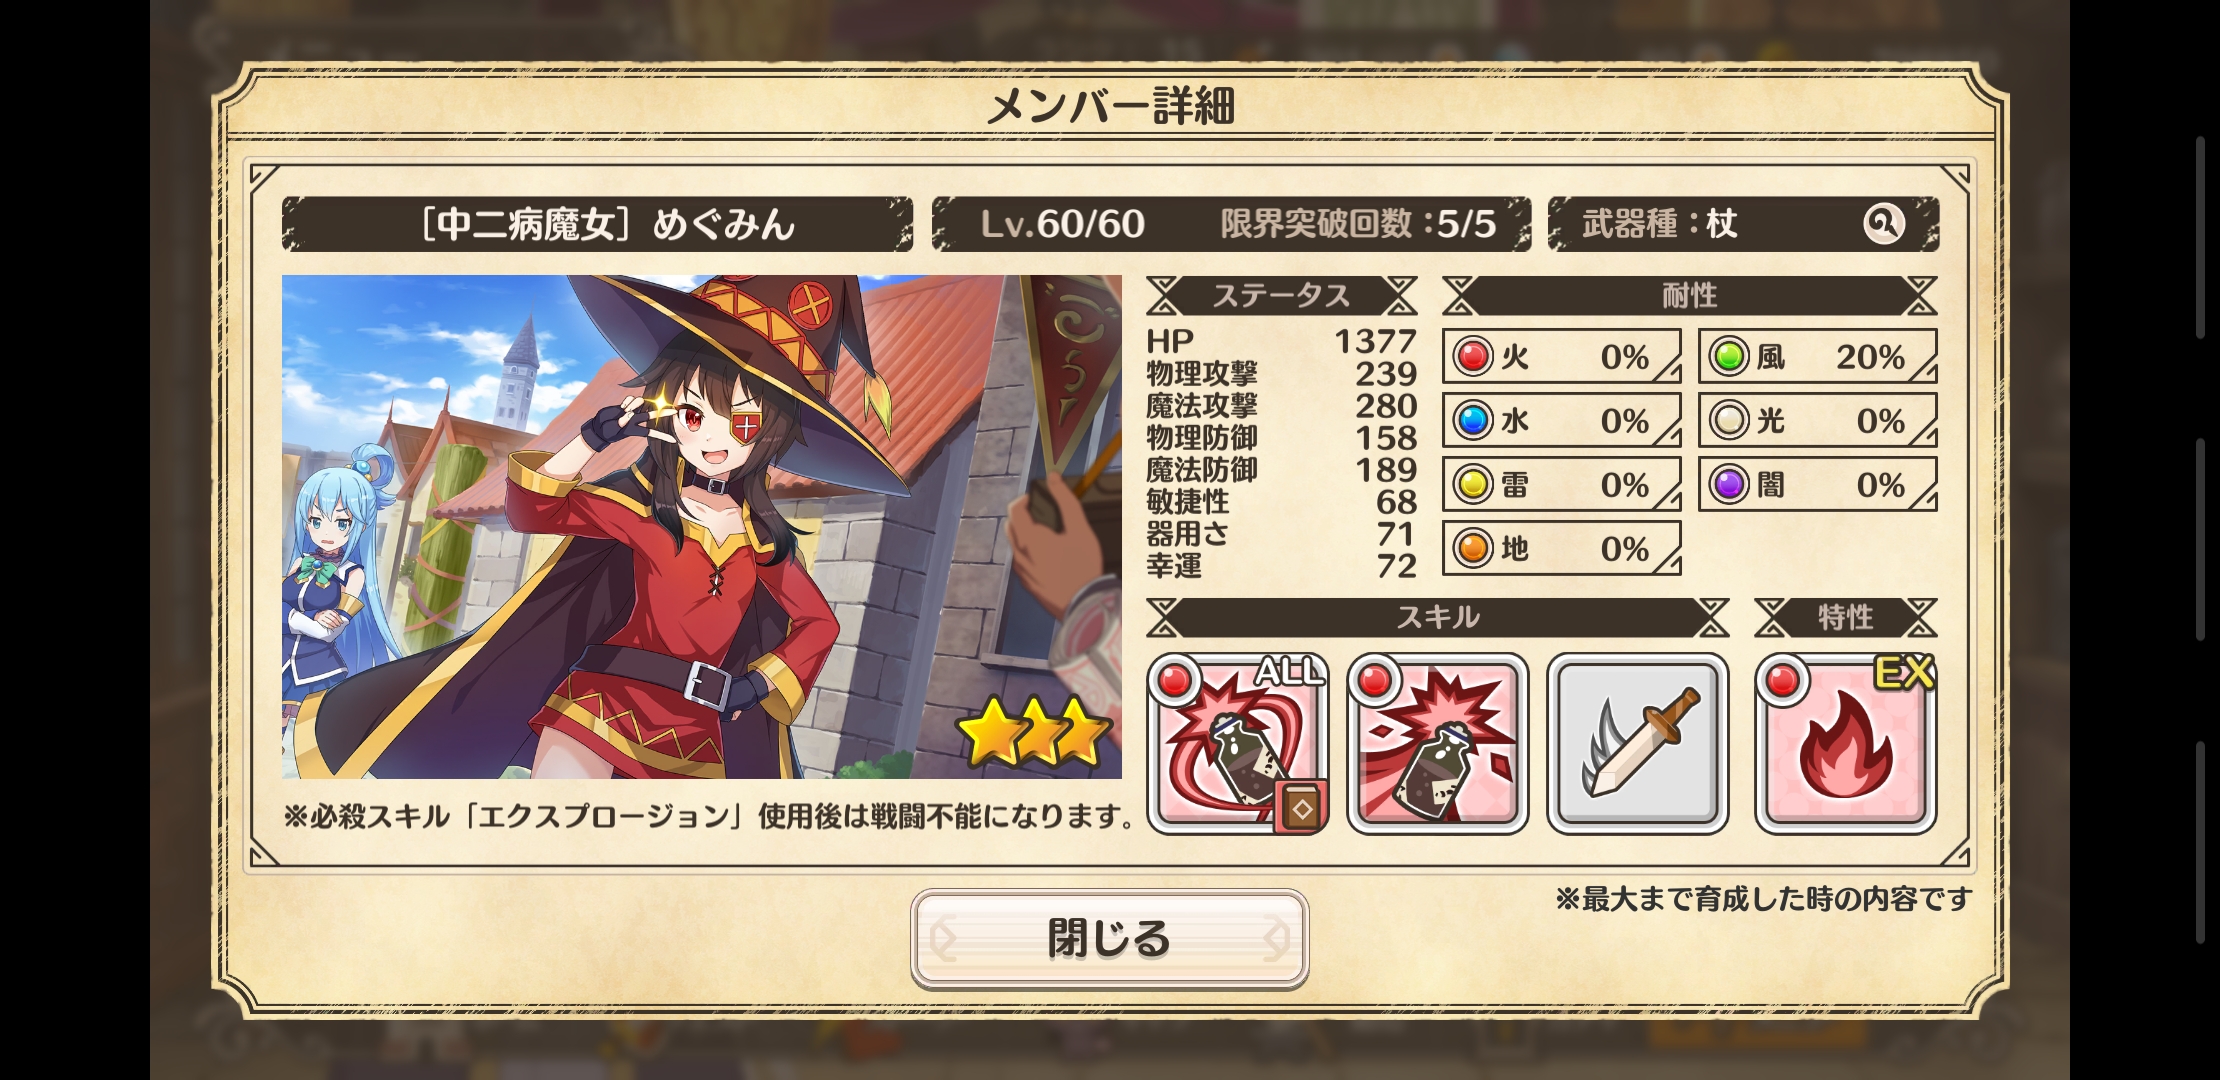Screen dimensions: 2220x1080
Task: Tap the 武器種：杖 weapon type bar
Action: (1743, 224)
